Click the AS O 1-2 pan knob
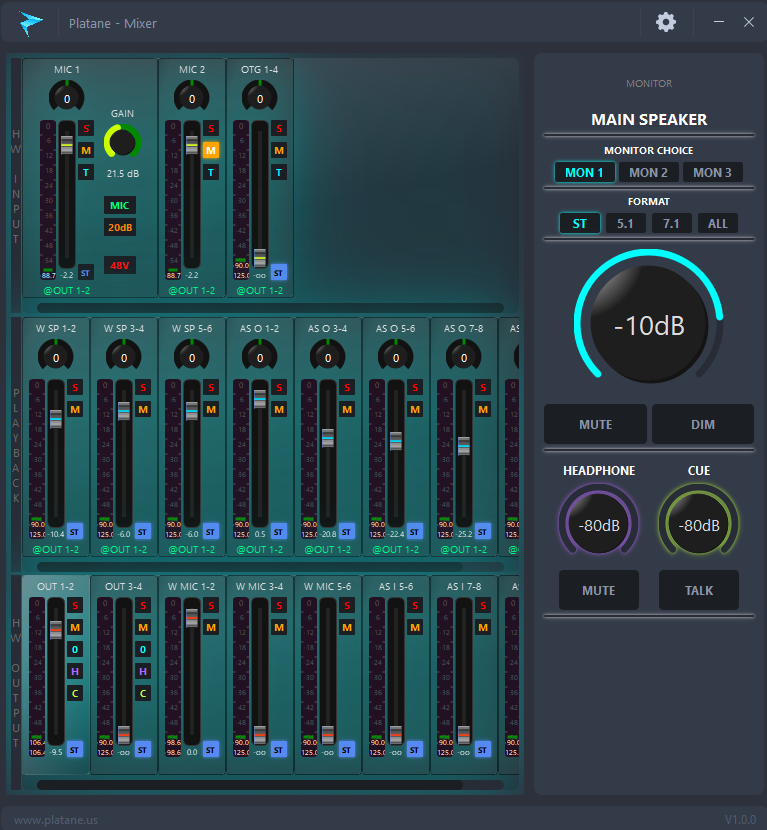Image resolution: width=767 pixels, height=830 pixels. pyautogui.click(x=259, y=356)
